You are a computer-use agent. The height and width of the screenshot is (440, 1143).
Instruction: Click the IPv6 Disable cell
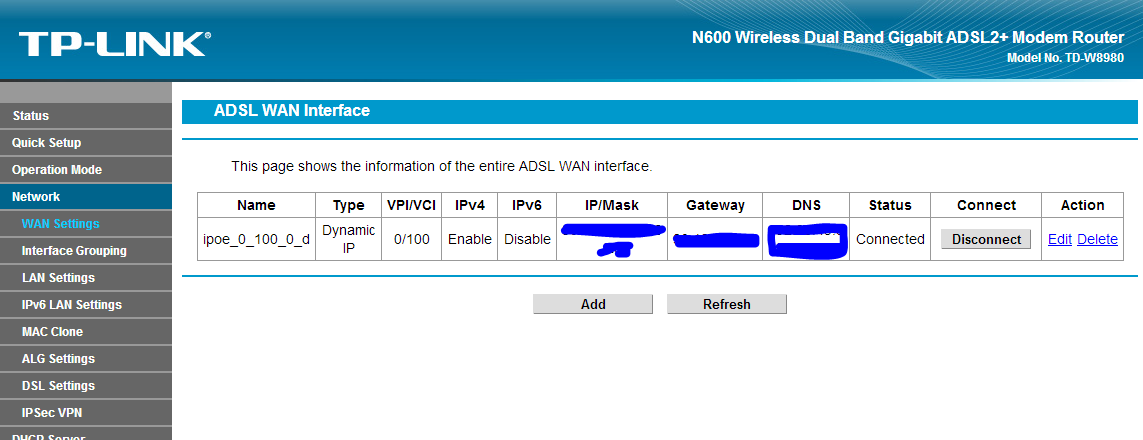pos(527,239)
